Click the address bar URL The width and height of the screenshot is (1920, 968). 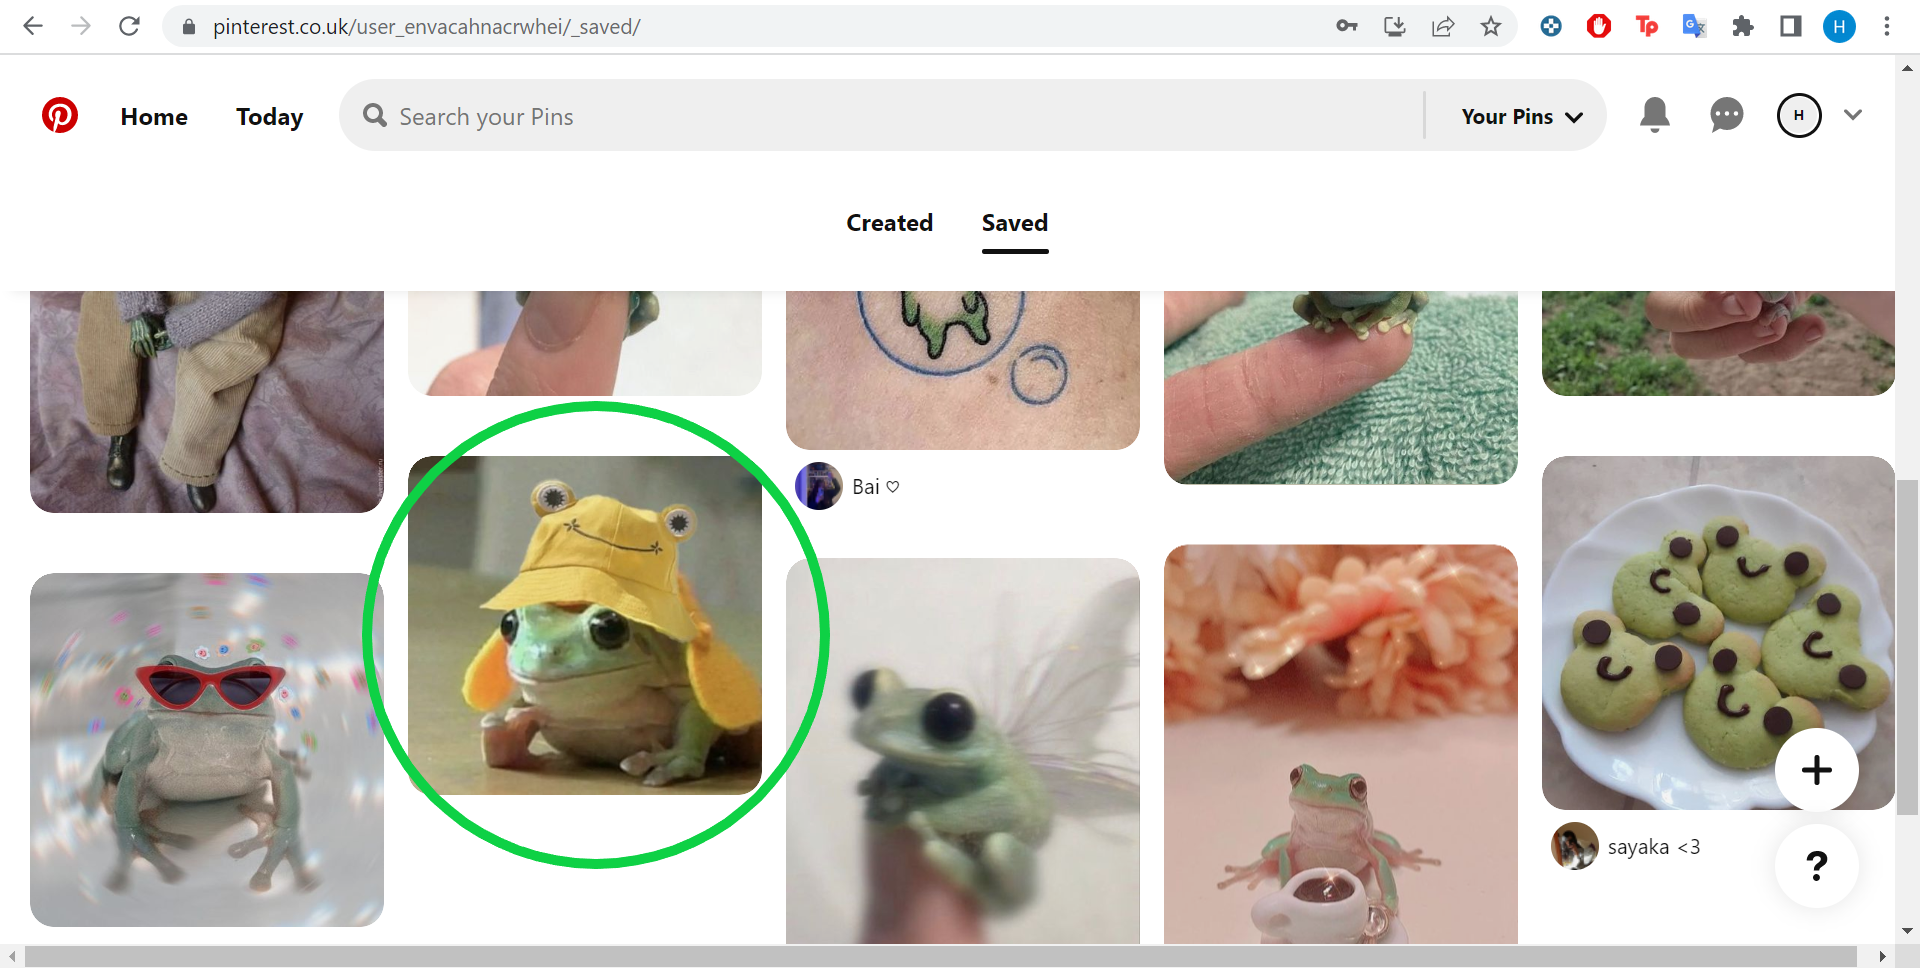427,27
